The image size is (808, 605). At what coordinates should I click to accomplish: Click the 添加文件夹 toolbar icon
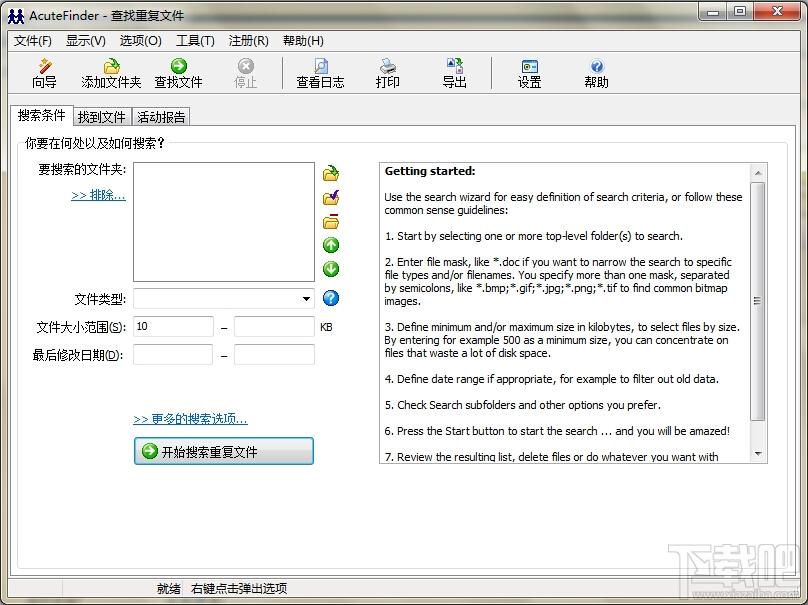111,73
